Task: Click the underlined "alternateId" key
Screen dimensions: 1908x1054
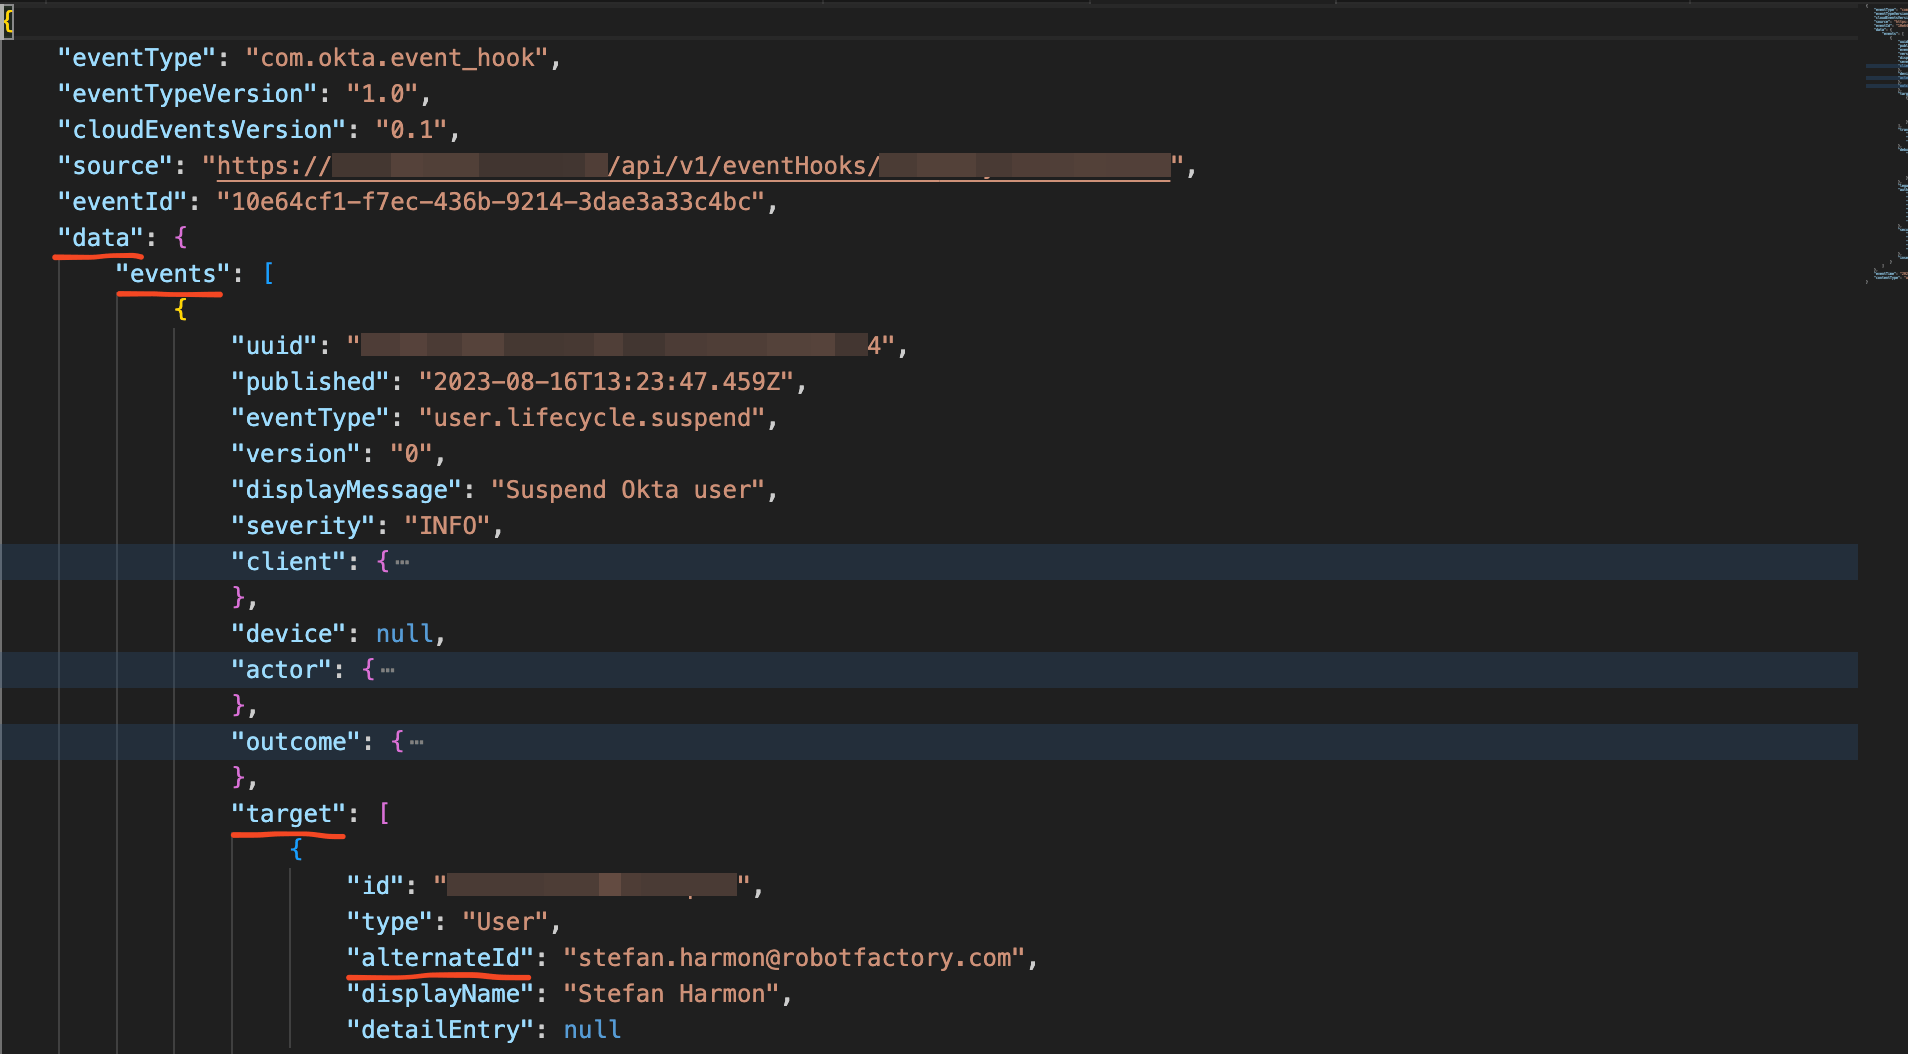Action: point(441,958)
